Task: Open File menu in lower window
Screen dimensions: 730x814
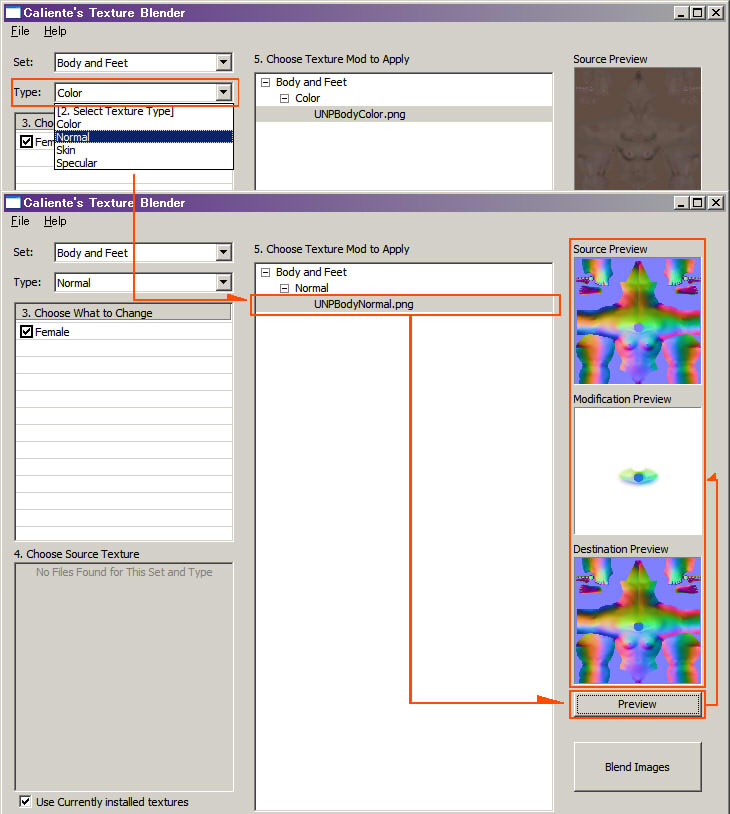Action: tap(20, 221)
